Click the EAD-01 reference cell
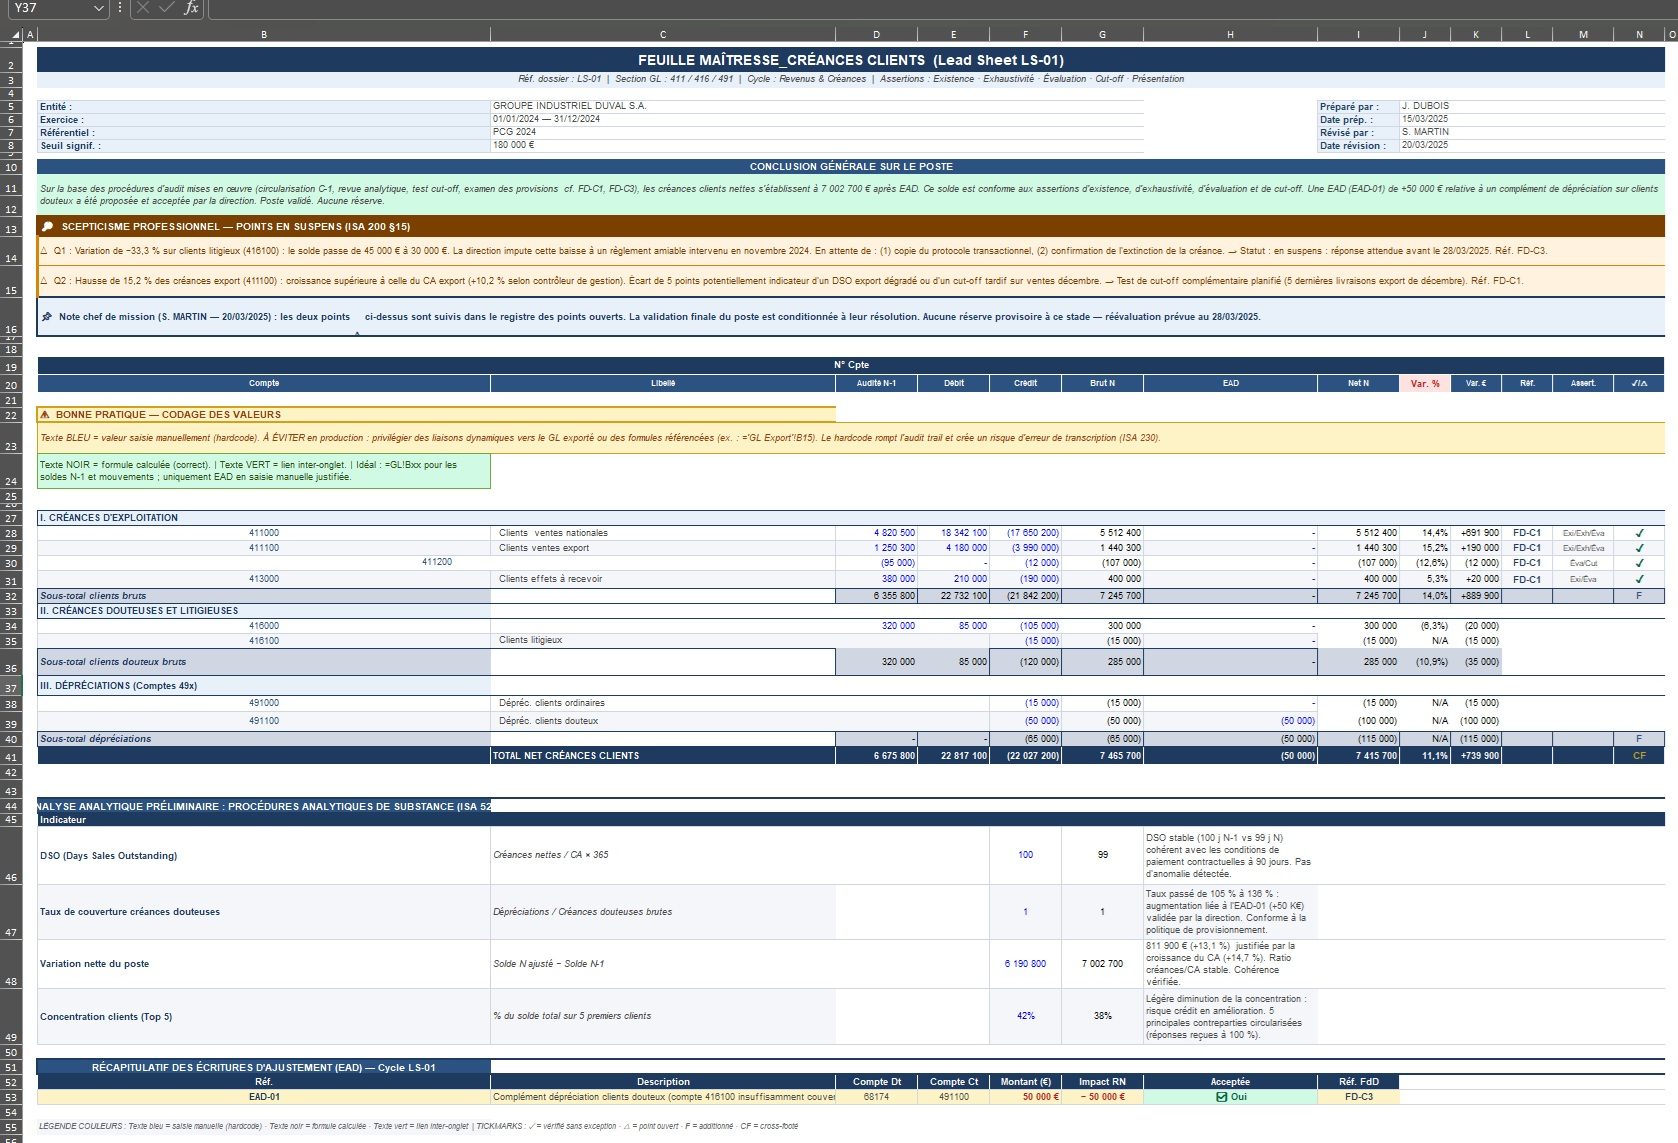1678x1143 pixels. [x=264, y=1097]
